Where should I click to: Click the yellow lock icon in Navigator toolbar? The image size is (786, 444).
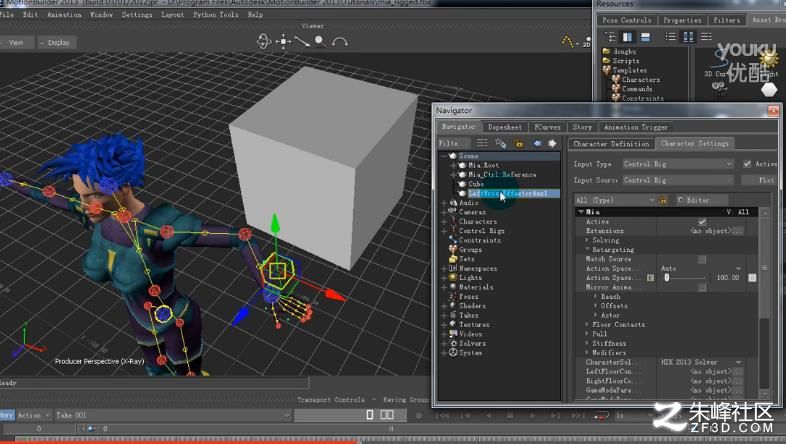[518, 144]
